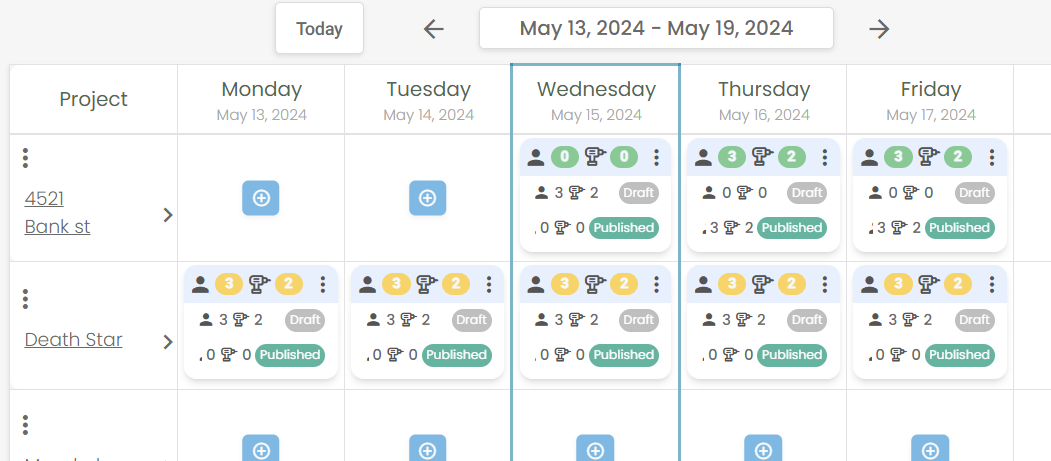Viewport: 1051px width, 461px height.
Task: Go to next week arrow
Action: tap(879, 29)
